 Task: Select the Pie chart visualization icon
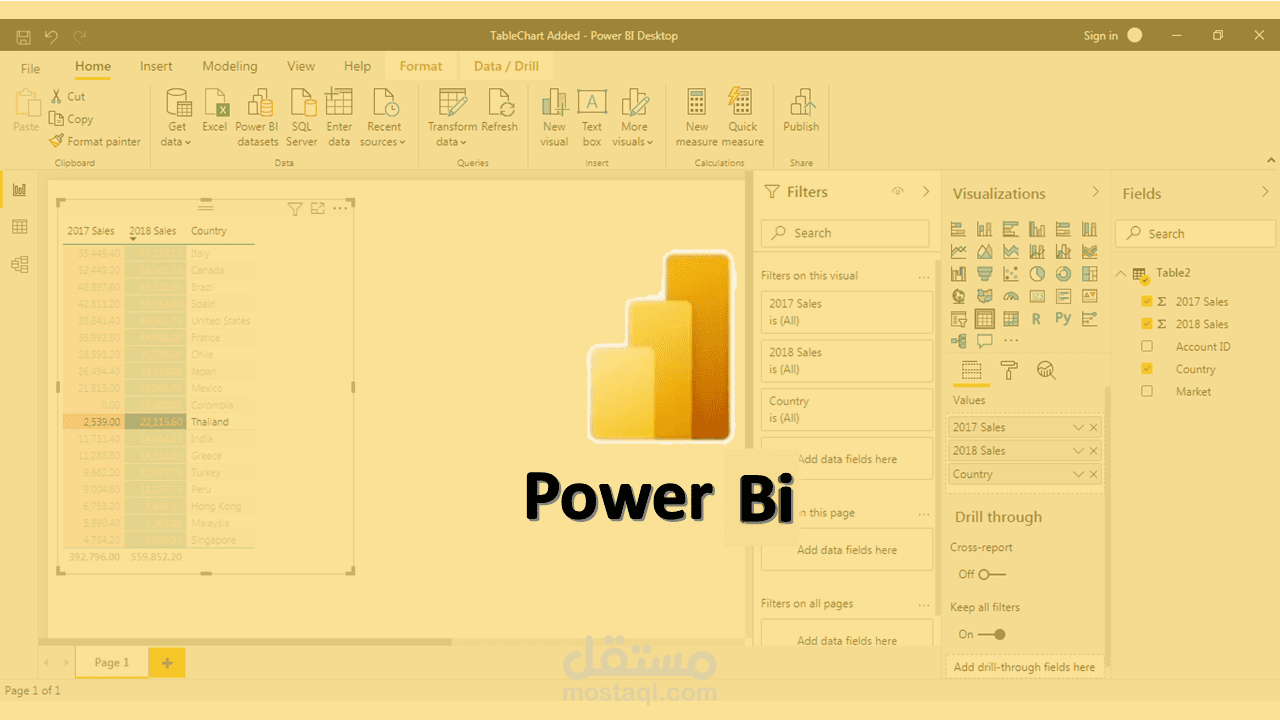[1037, 273]
